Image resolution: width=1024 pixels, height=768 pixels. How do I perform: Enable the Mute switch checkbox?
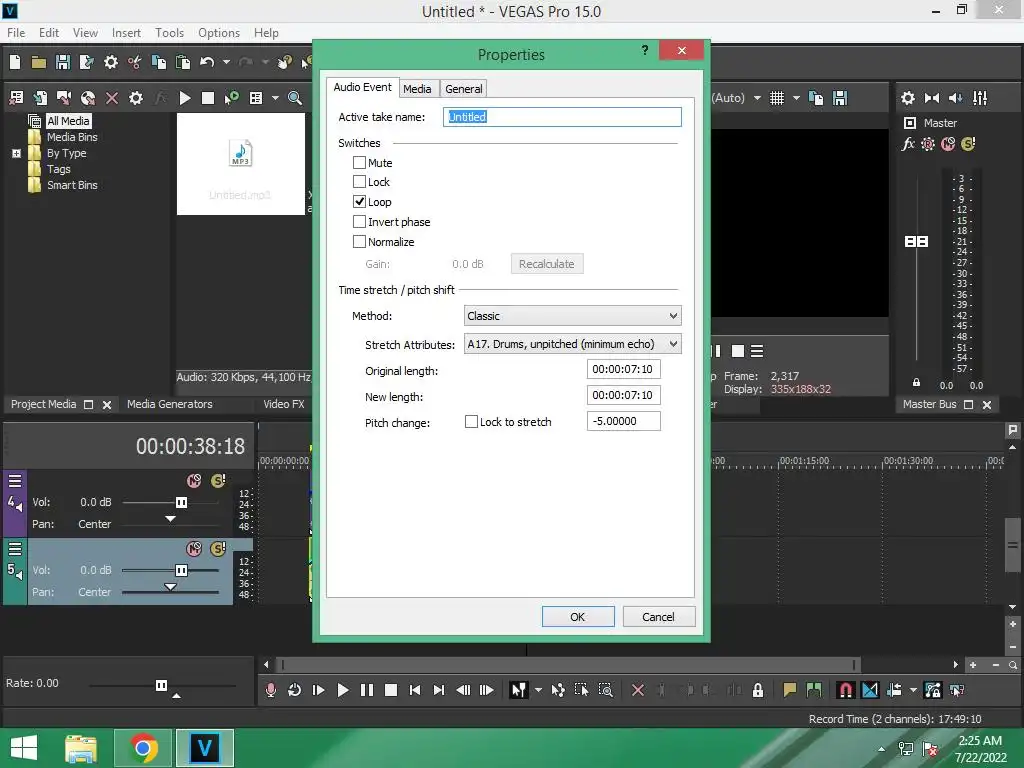point(359,163)
